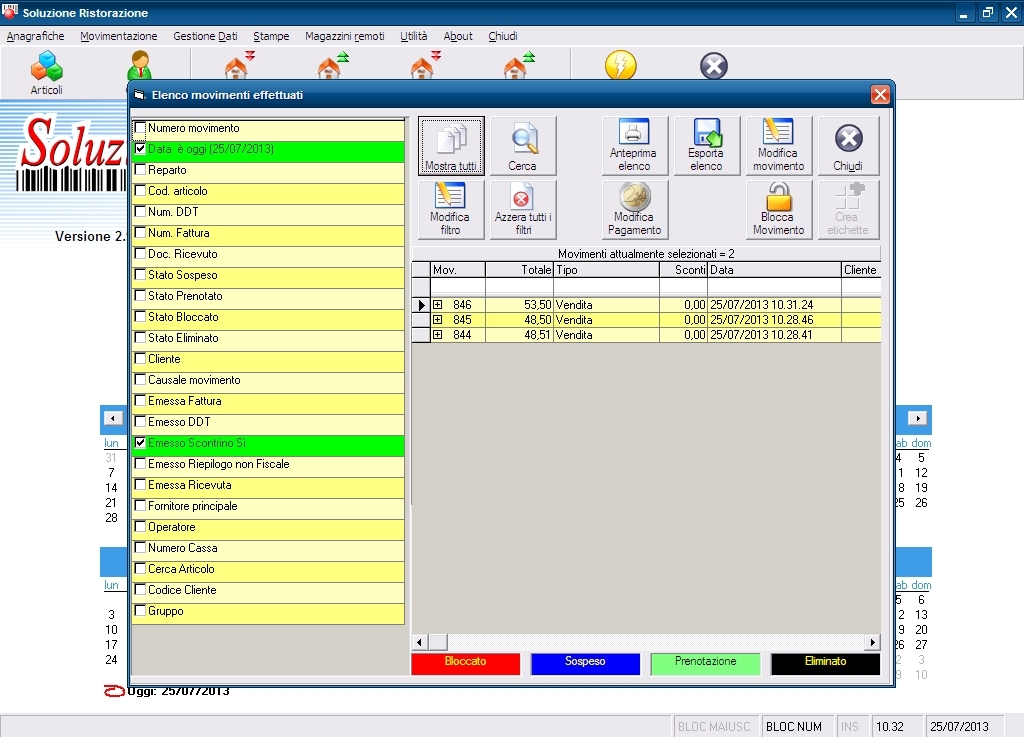Open the Utilità menu

click(x=414, y=36)
